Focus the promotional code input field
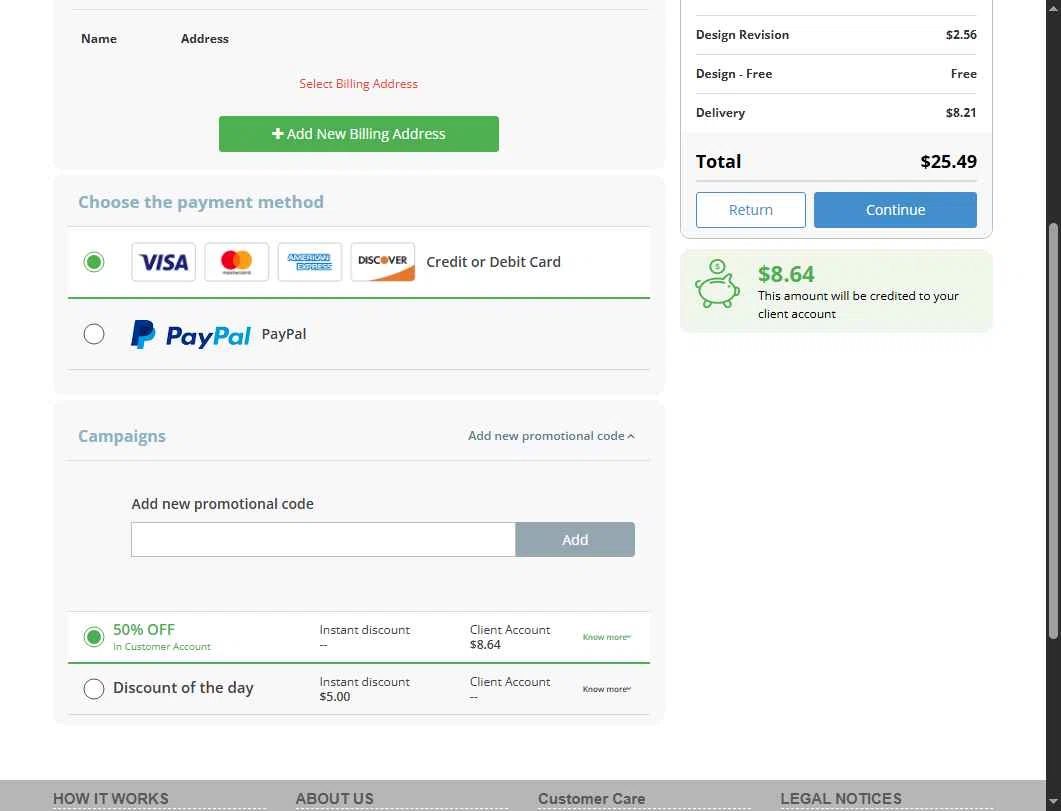The width and height of the screenshot is (1061, 811). click(323, 540)
